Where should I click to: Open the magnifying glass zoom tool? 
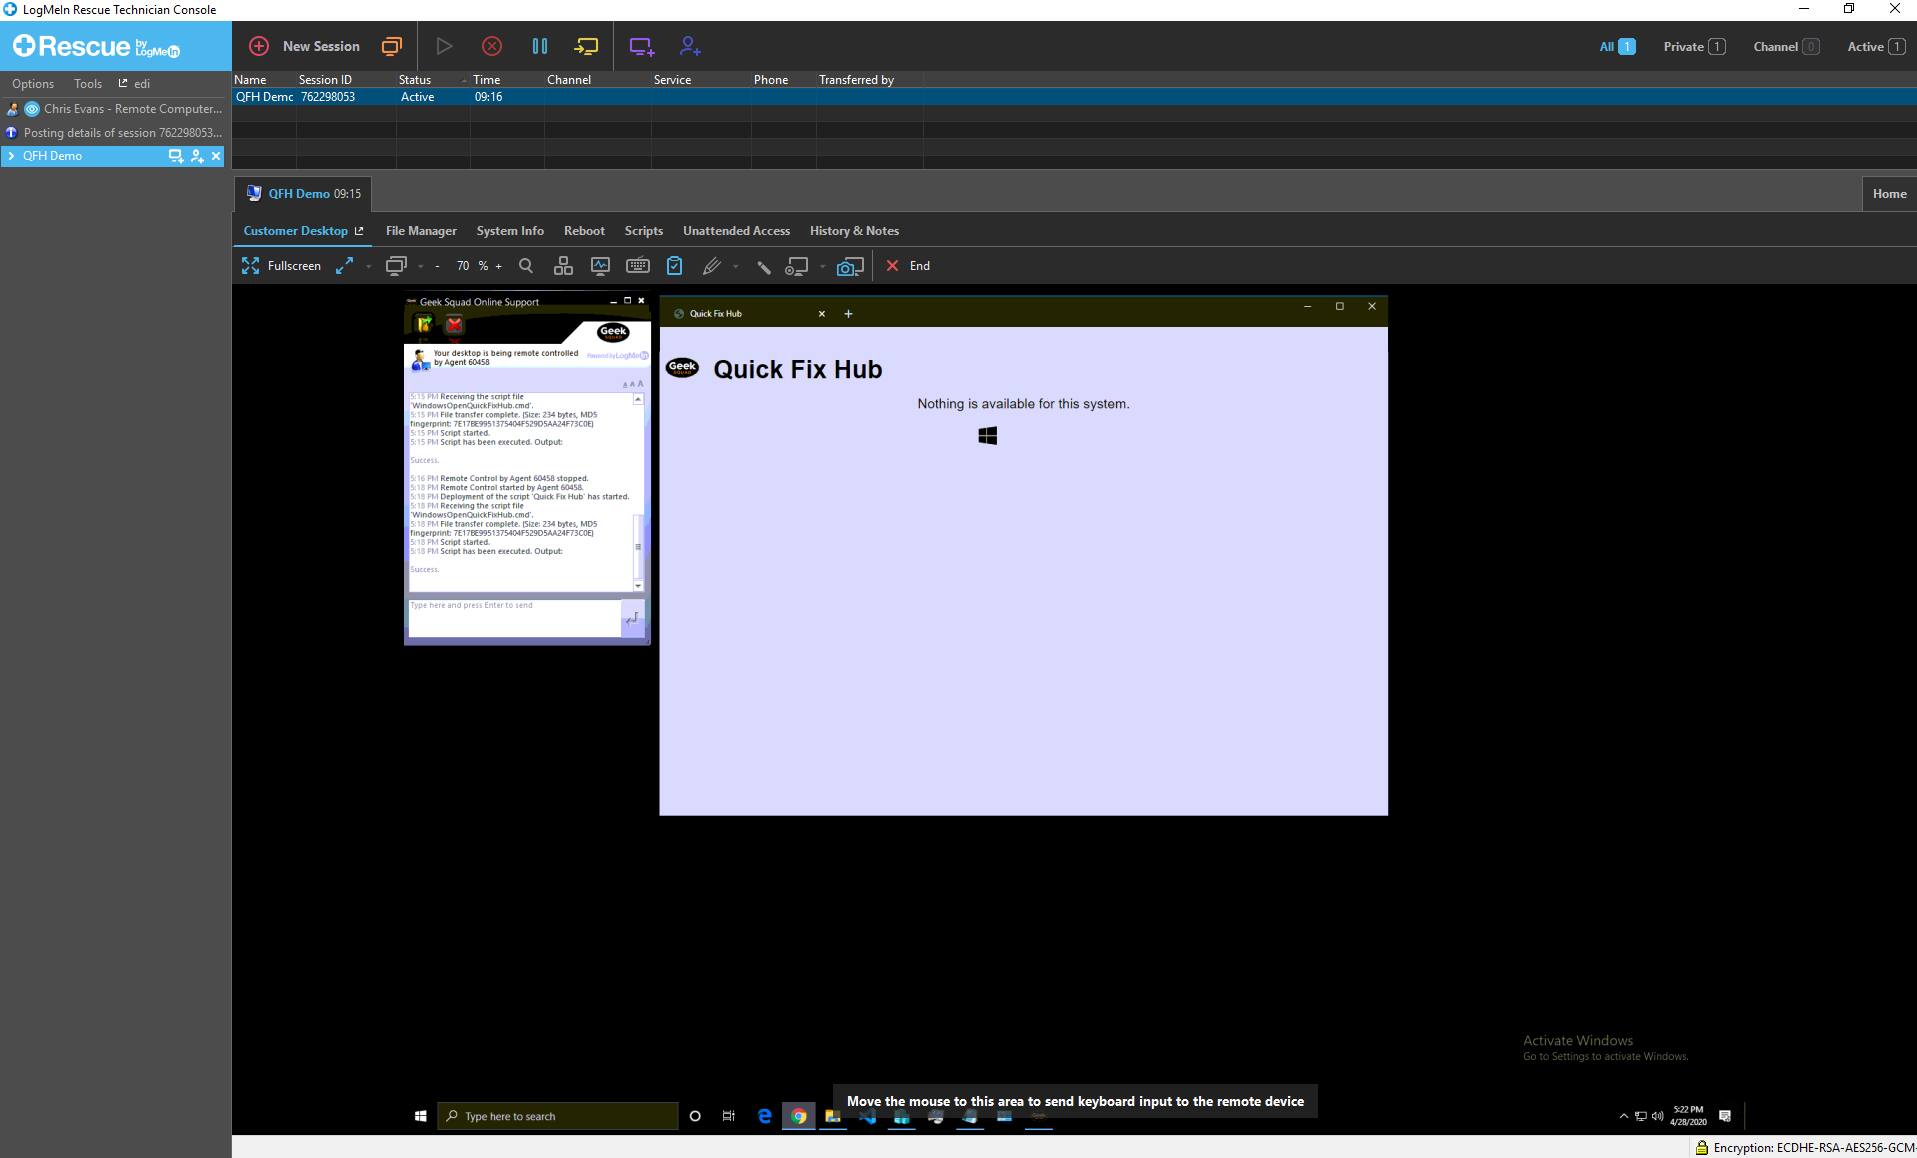pyautogui.click(x=526, y=266)
